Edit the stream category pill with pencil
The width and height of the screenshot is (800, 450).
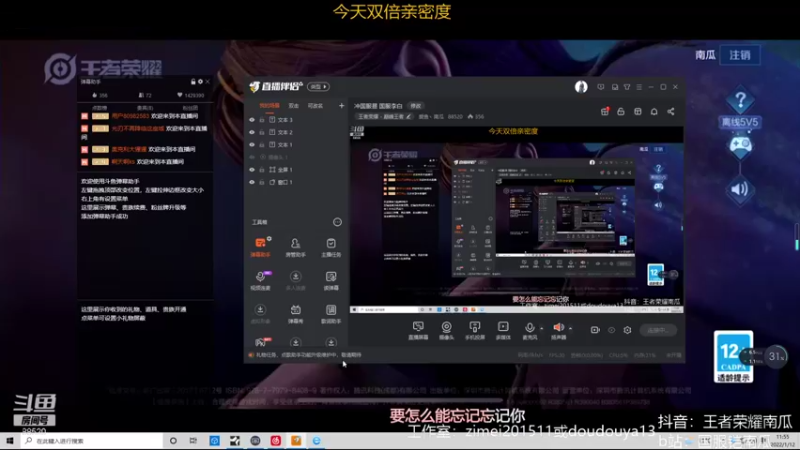(385, 117)
